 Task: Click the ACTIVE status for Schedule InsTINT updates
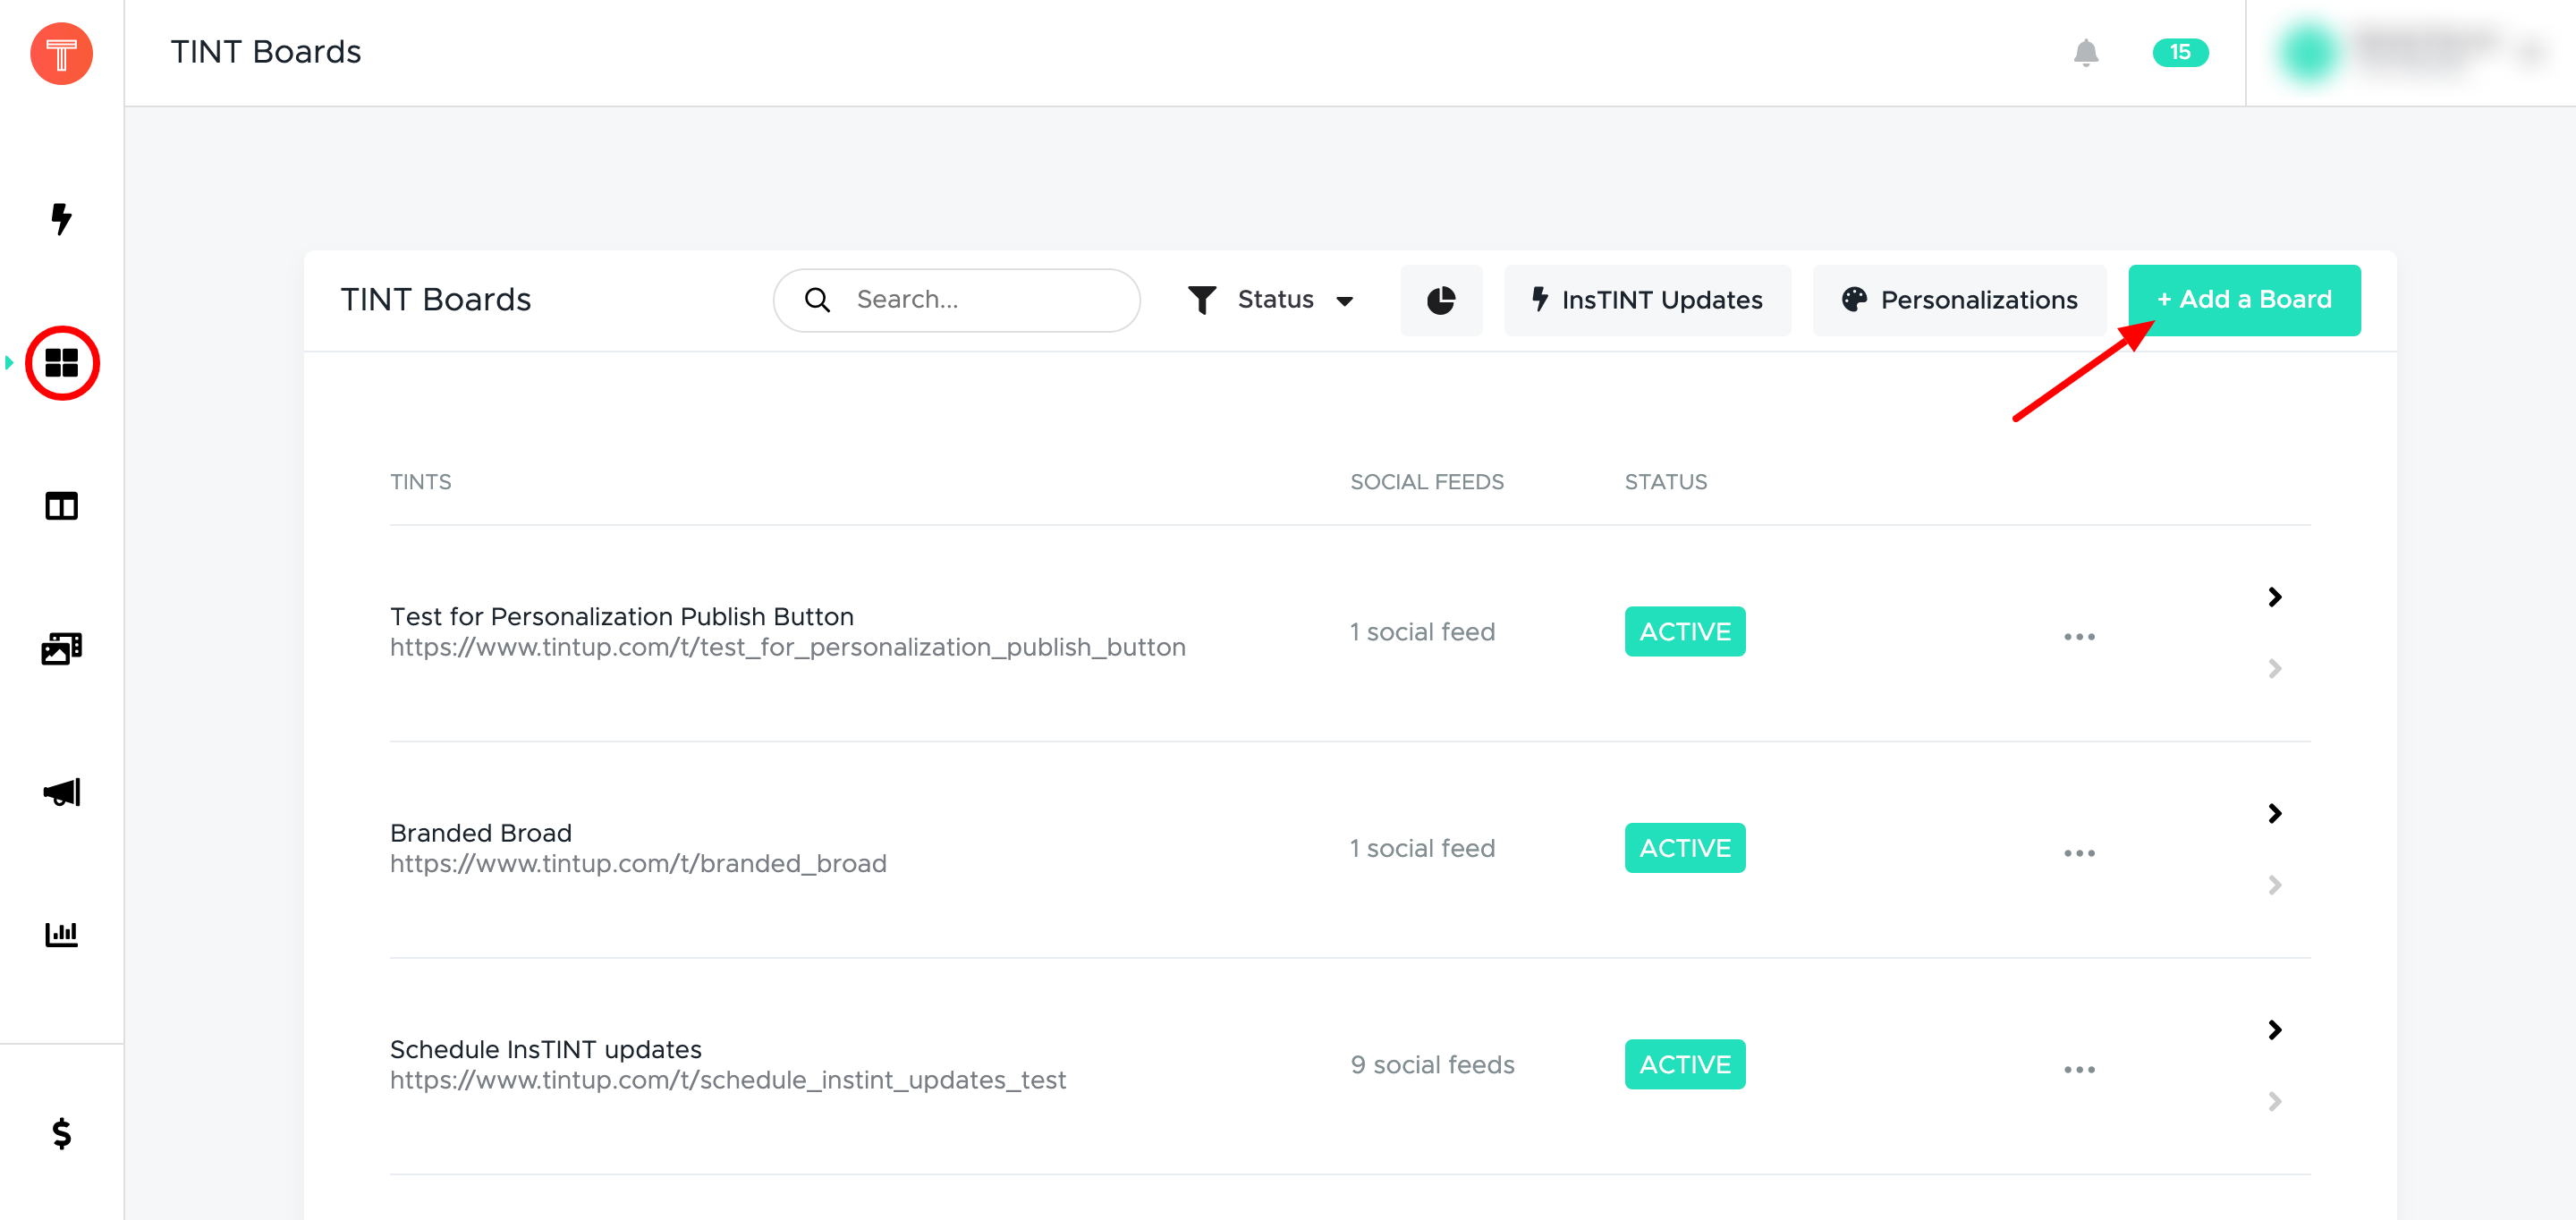[x=1685, y=1064]
